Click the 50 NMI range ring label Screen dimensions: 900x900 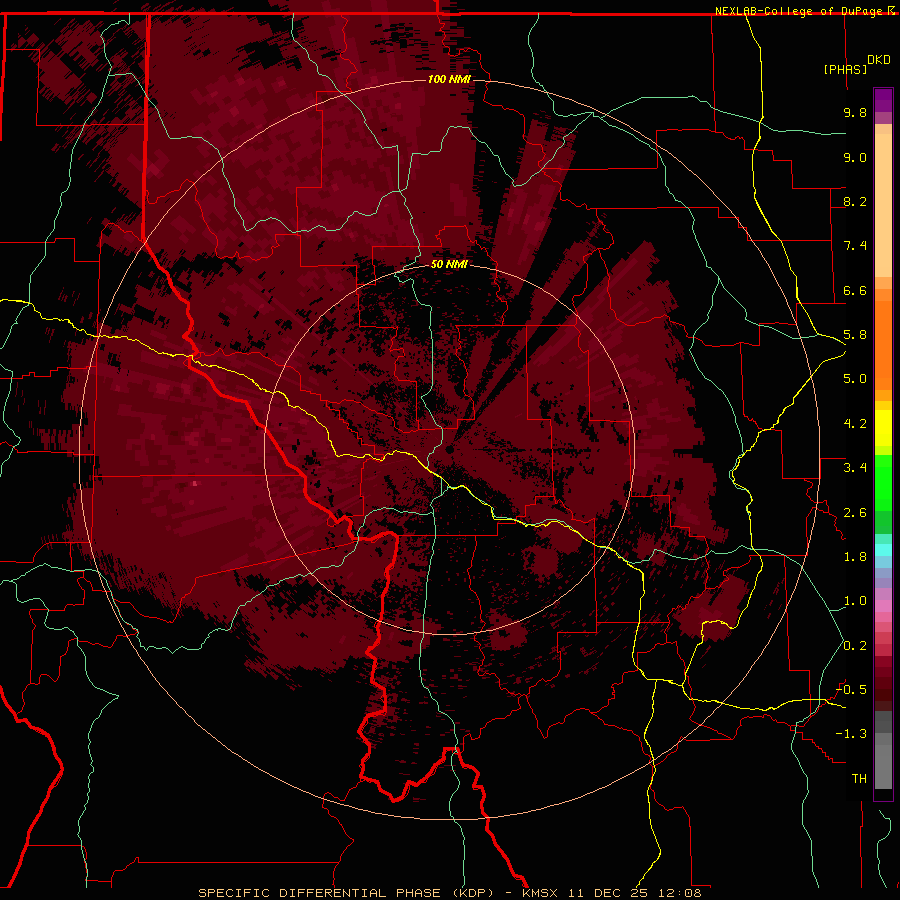click(449, 265)
